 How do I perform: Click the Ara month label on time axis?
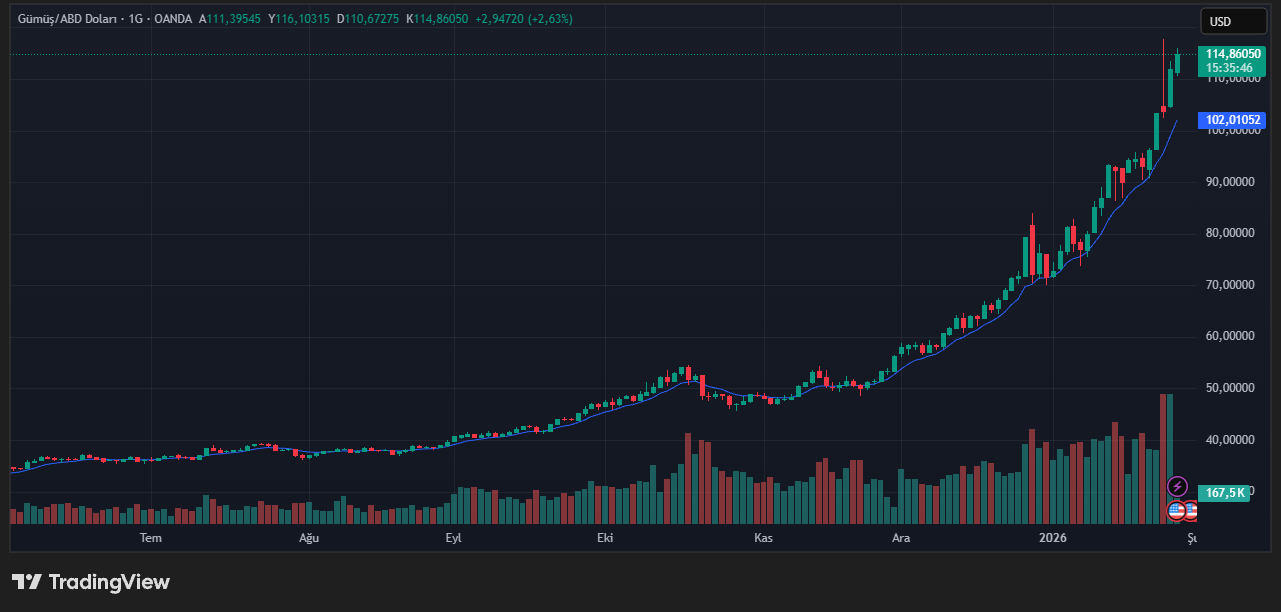click(x=901, y=538)
